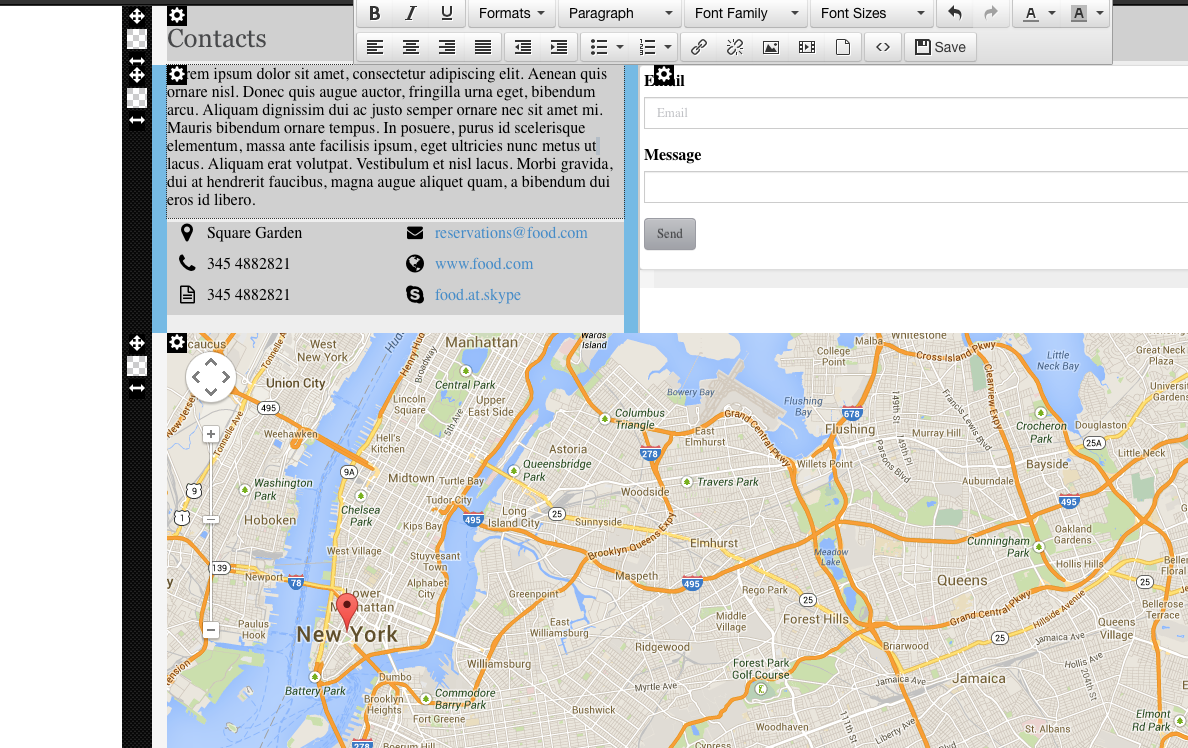Click the insert image icon

[x=771, y=47]
